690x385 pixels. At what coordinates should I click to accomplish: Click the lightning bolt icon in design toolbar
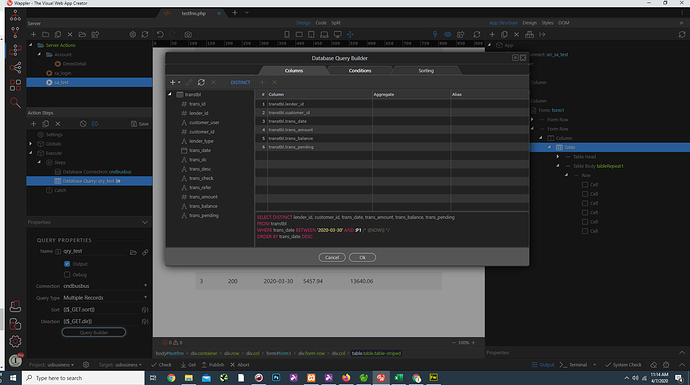(435, 34)
